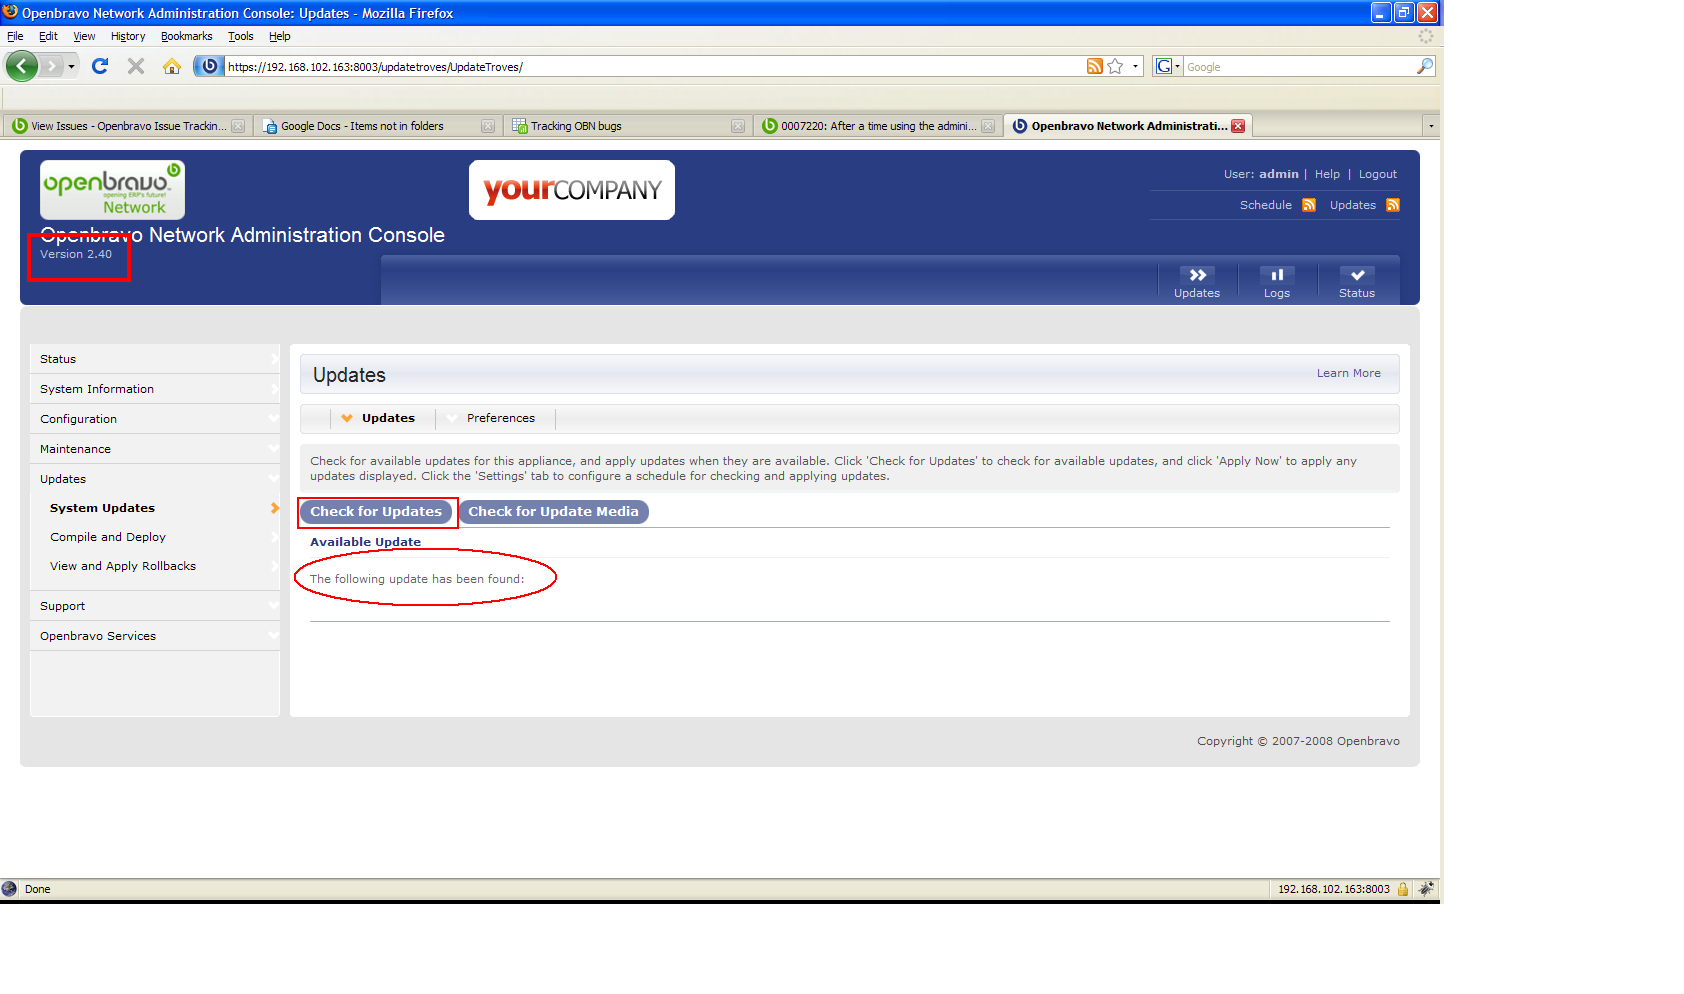Open the Bookmarks menu
This screenshot has height=994, width=1684.
click(187, 36)
